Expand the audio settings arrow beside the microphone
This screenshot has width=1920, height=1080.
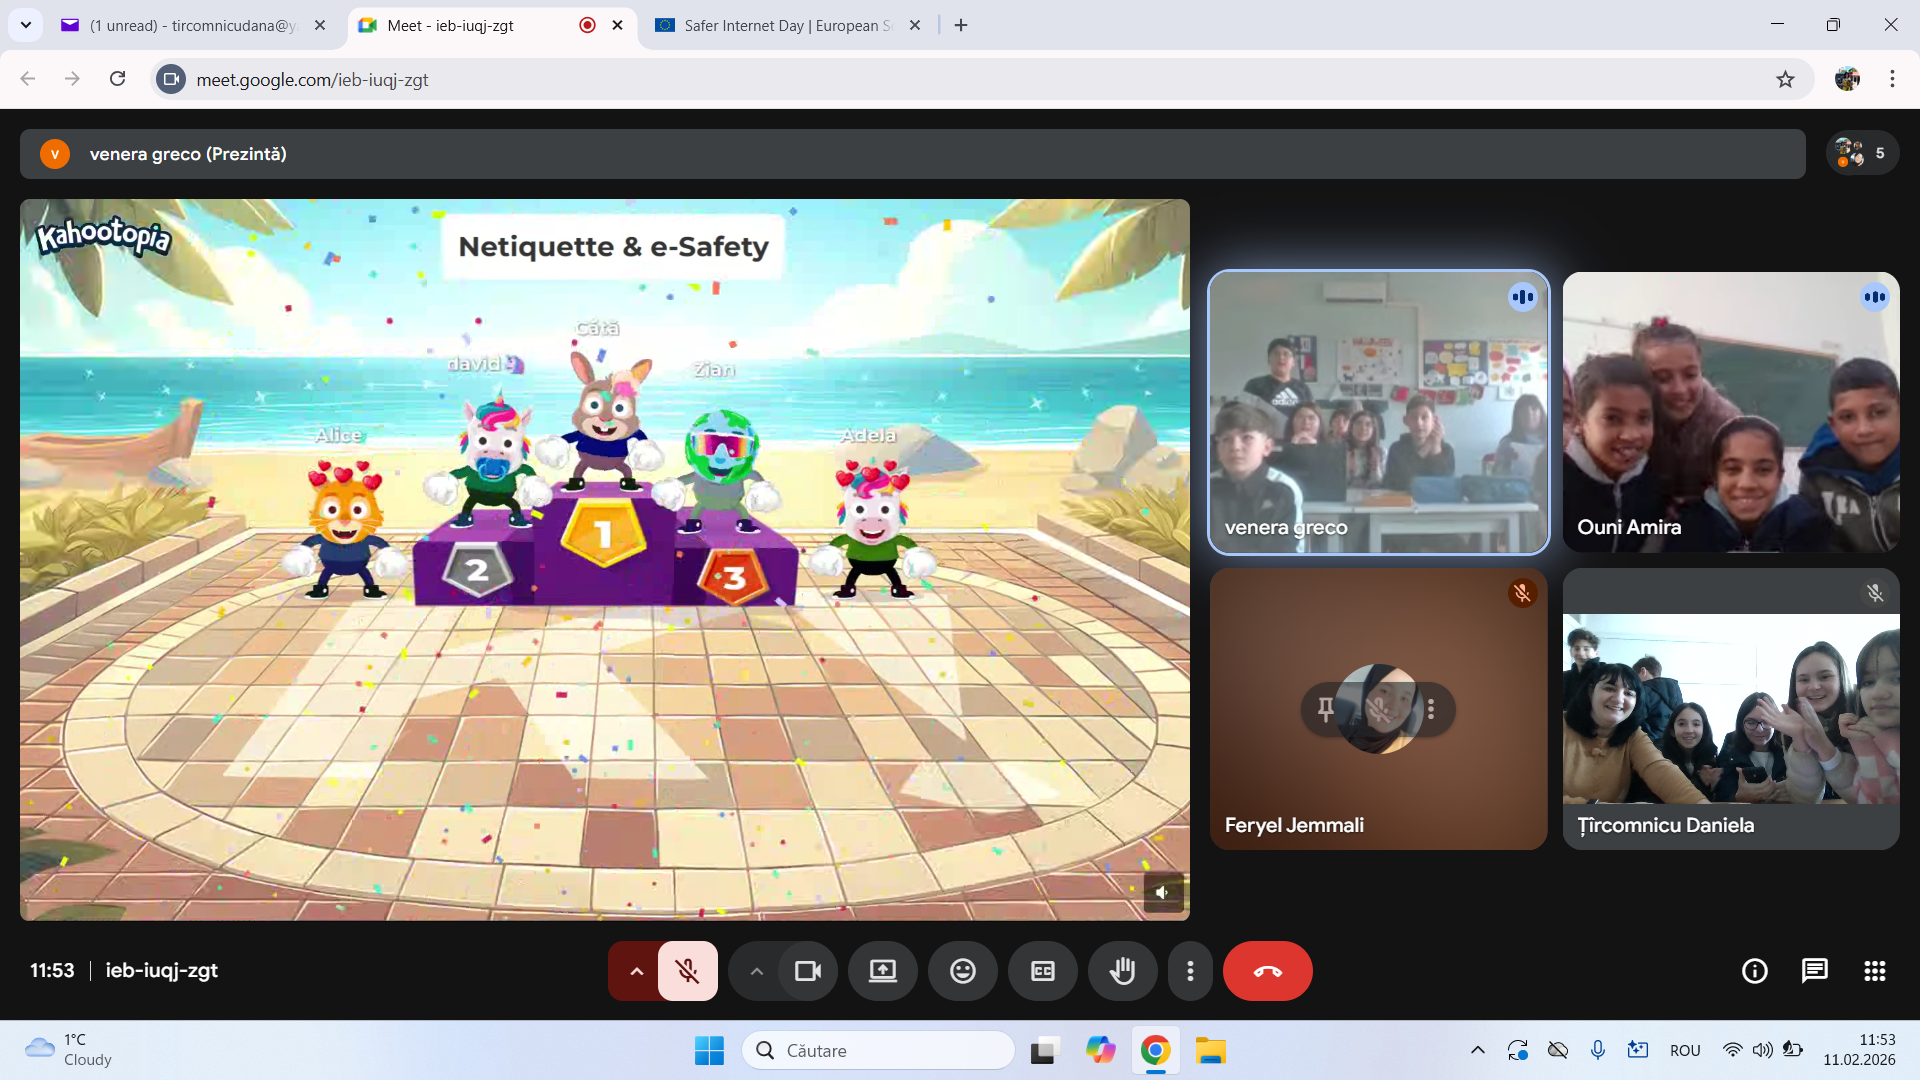tap(636, 971)
